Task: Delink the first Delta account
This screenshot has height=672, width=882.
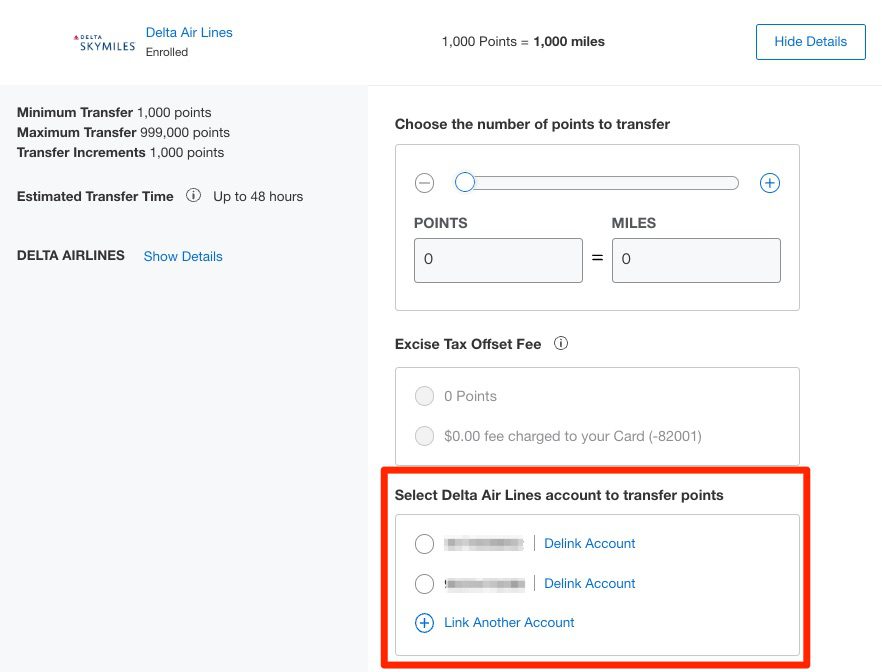Action: pos(589,543)
